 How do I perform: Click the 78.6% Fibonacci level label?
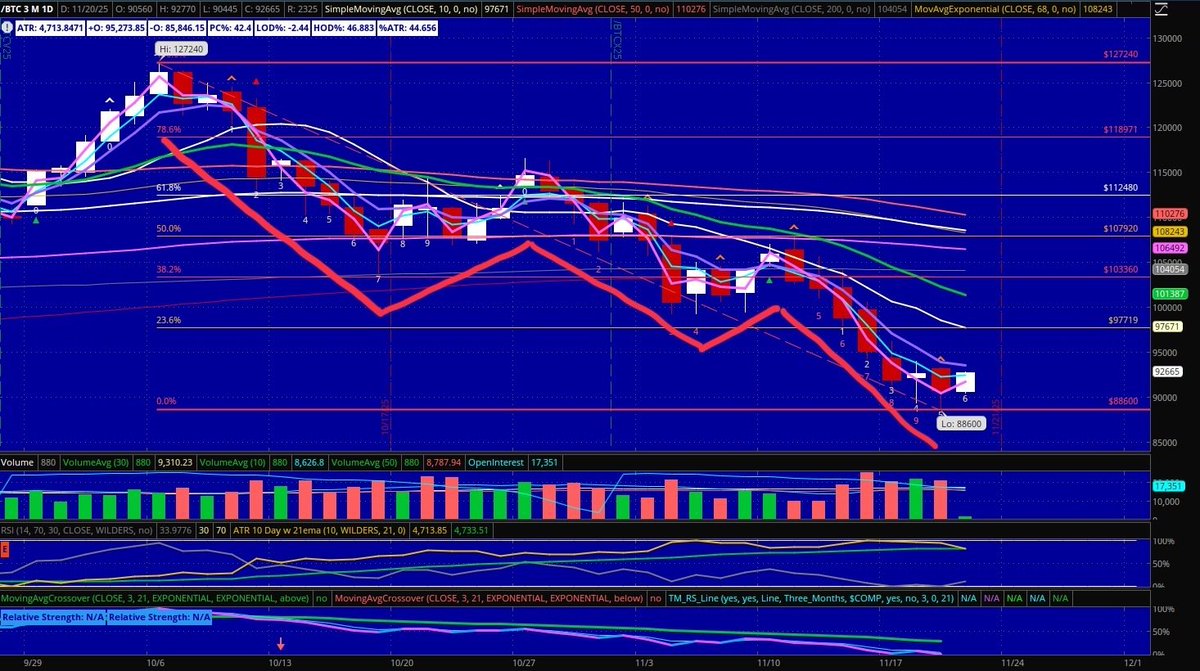tap(168, 130)
